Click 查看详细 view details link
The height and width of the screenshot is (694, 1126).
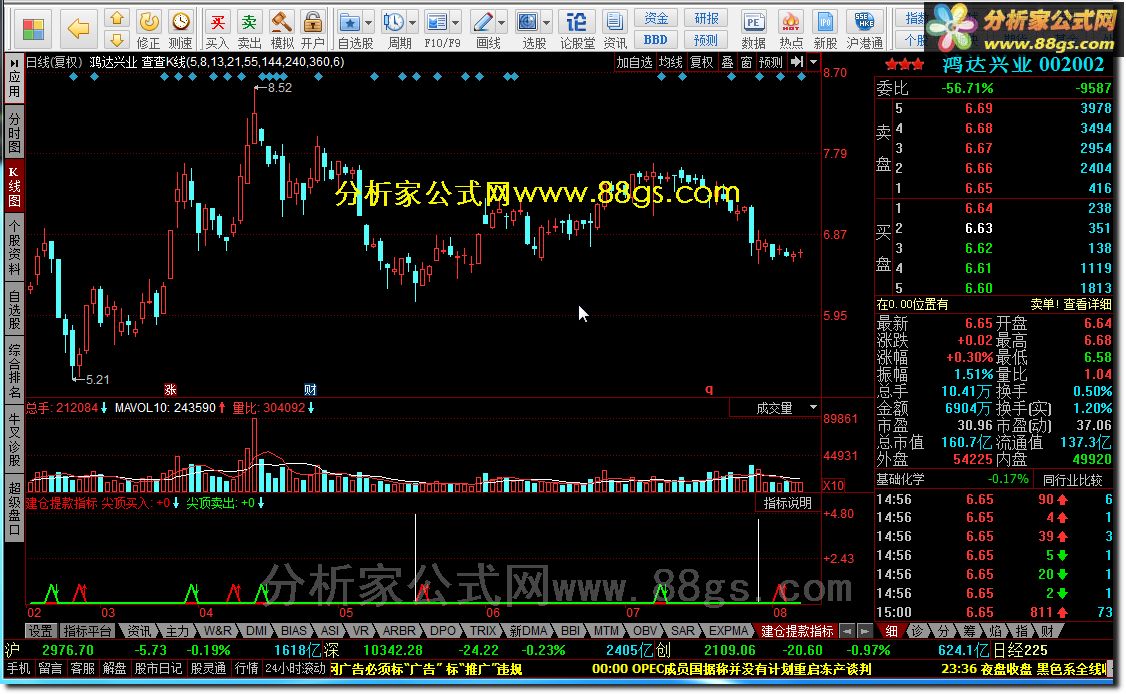click(1087, 305)
